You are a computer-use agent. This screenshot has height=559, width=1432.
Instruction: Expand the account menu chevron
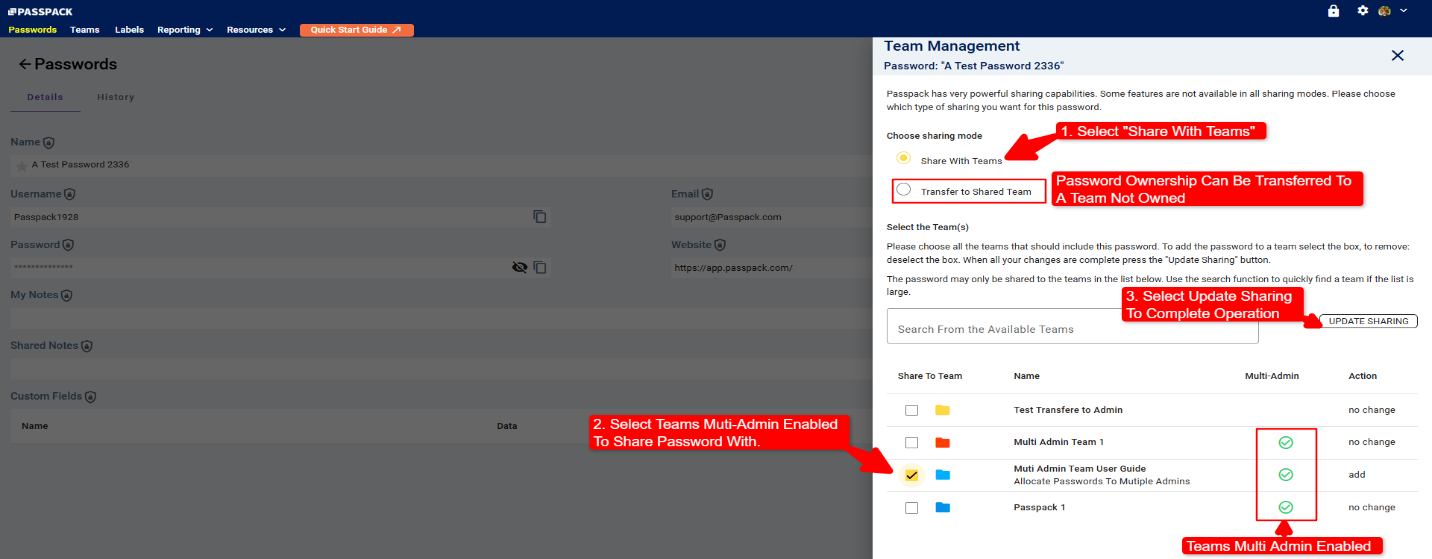tap(1404, 11)
